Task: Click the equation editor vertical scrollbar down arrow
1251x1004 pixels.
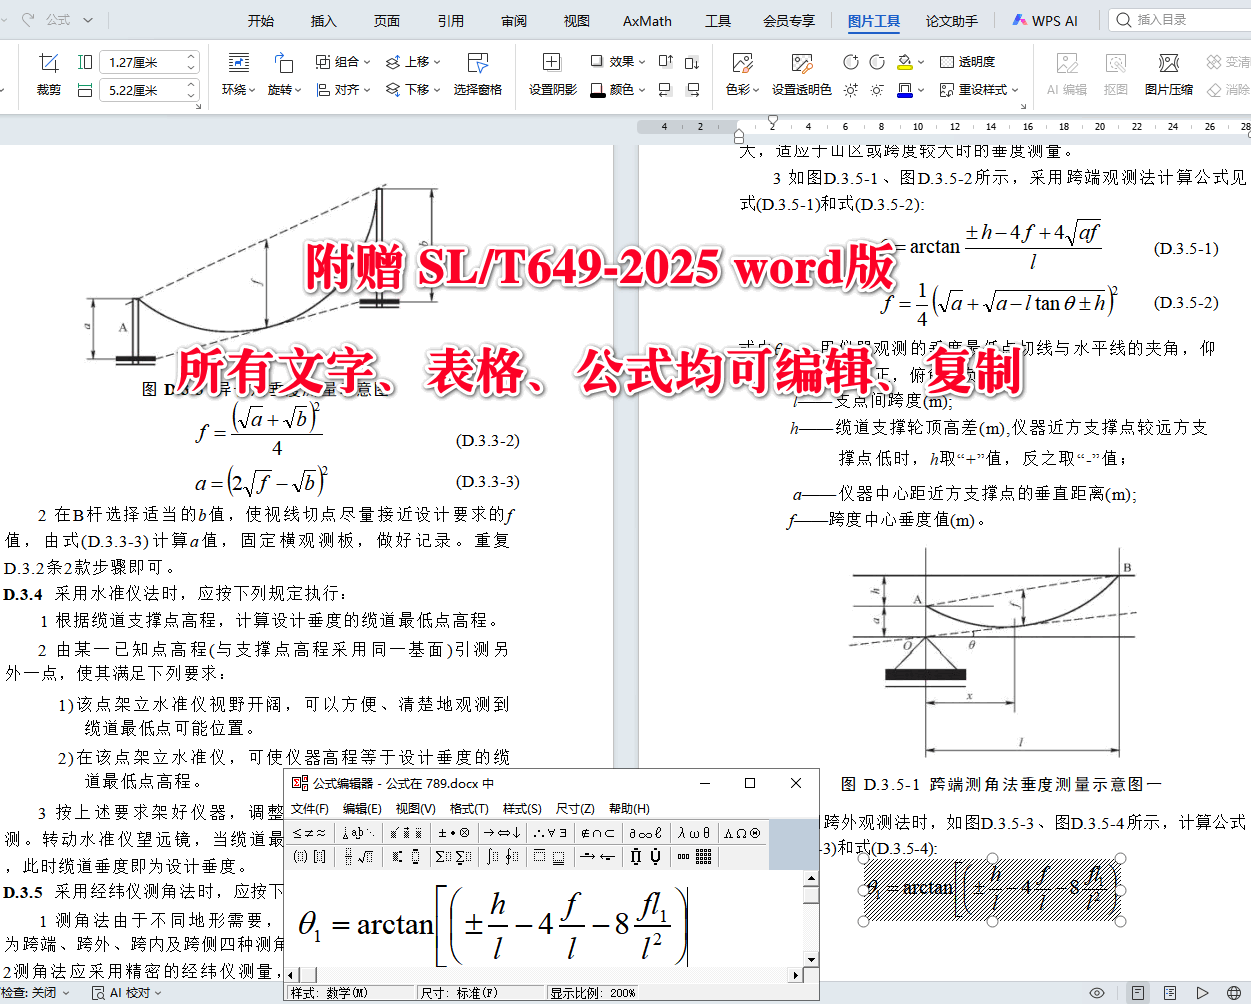Action: click(x=811, y=959)
